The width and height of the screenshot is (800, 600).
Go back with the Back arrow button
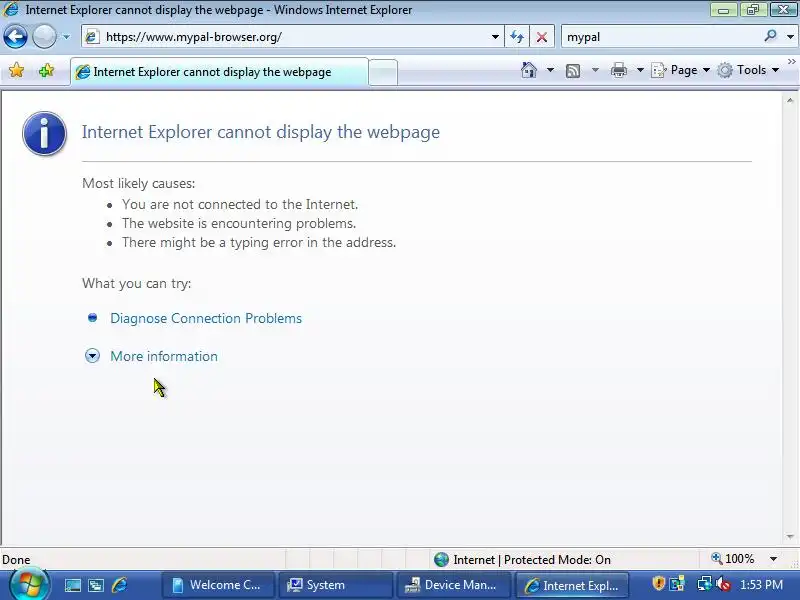click(15, 37)
